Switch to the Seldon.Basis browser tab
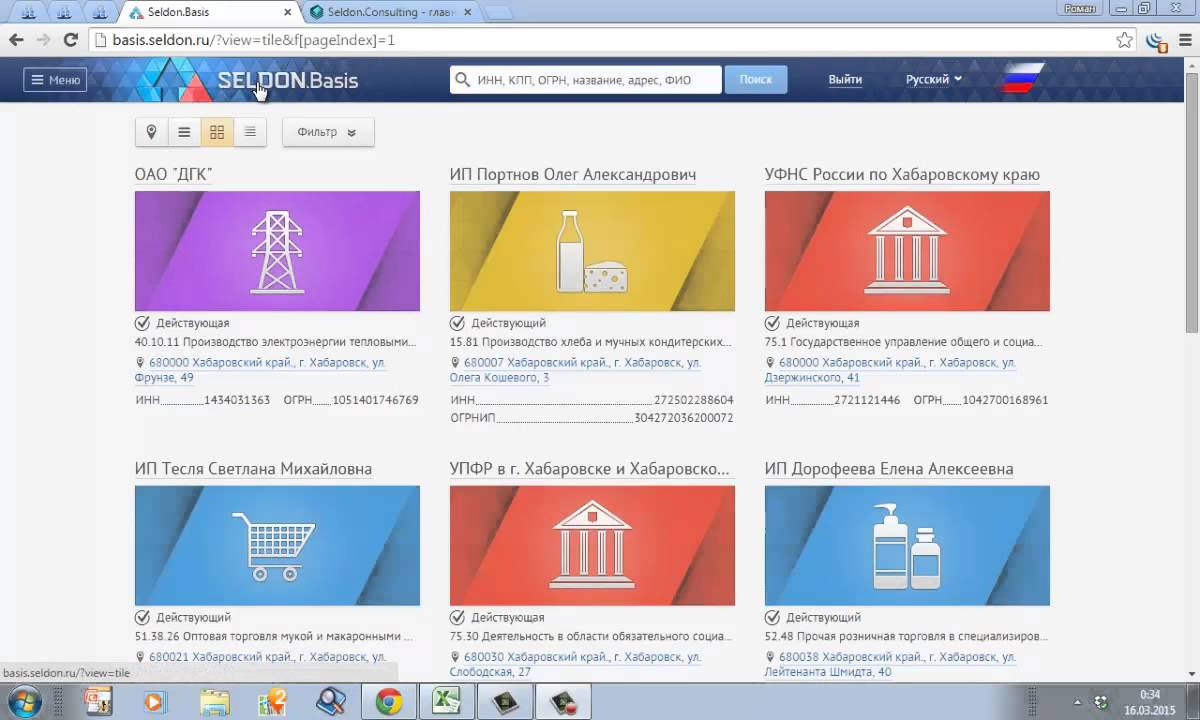This screenshot has height=720, width=1200. pyautogui.click(x=210, y=12)
